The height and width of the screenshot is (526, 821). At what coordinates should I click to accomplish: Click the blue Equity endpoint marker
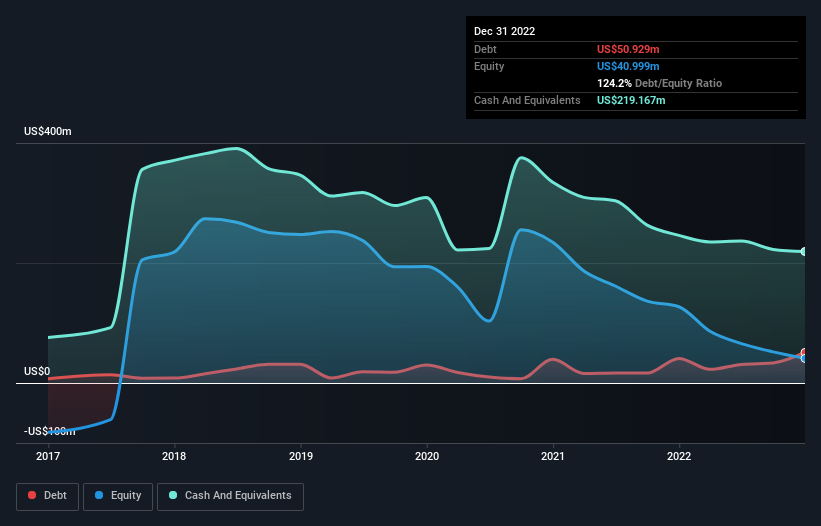tap(804, 359)
